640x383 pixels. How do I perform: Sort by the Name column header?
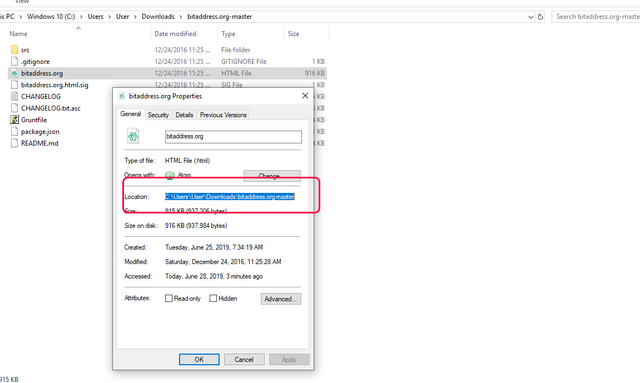point(18,34)
